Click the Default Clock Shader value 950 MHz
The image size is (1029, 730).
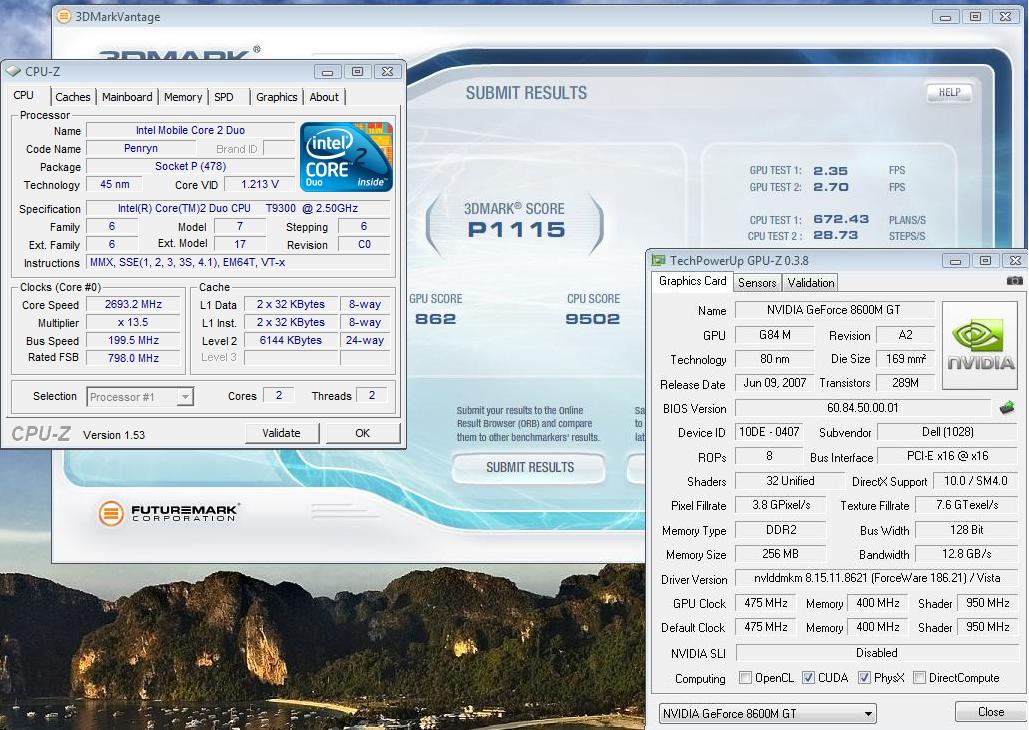pyautogui.click(x=988, y=627)
